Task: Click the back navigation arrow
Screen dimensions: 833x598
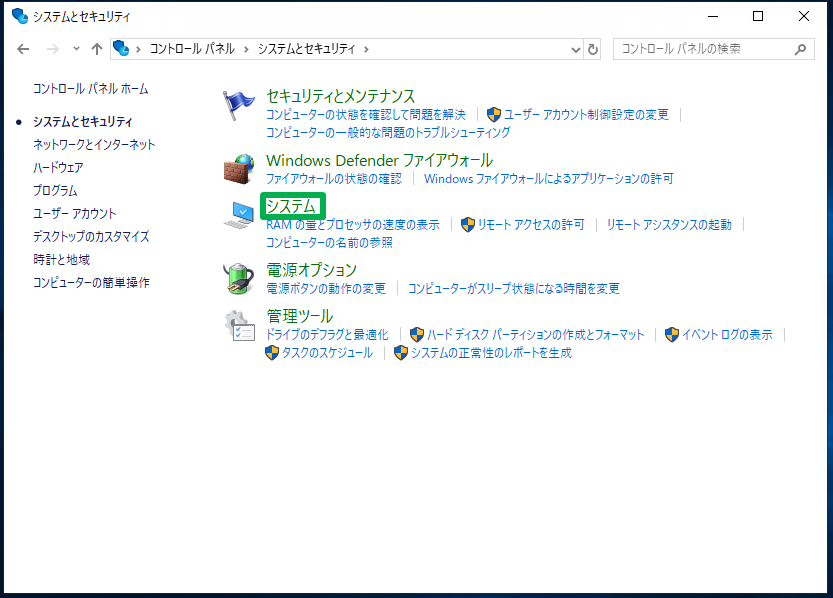Action: (22, 48)
